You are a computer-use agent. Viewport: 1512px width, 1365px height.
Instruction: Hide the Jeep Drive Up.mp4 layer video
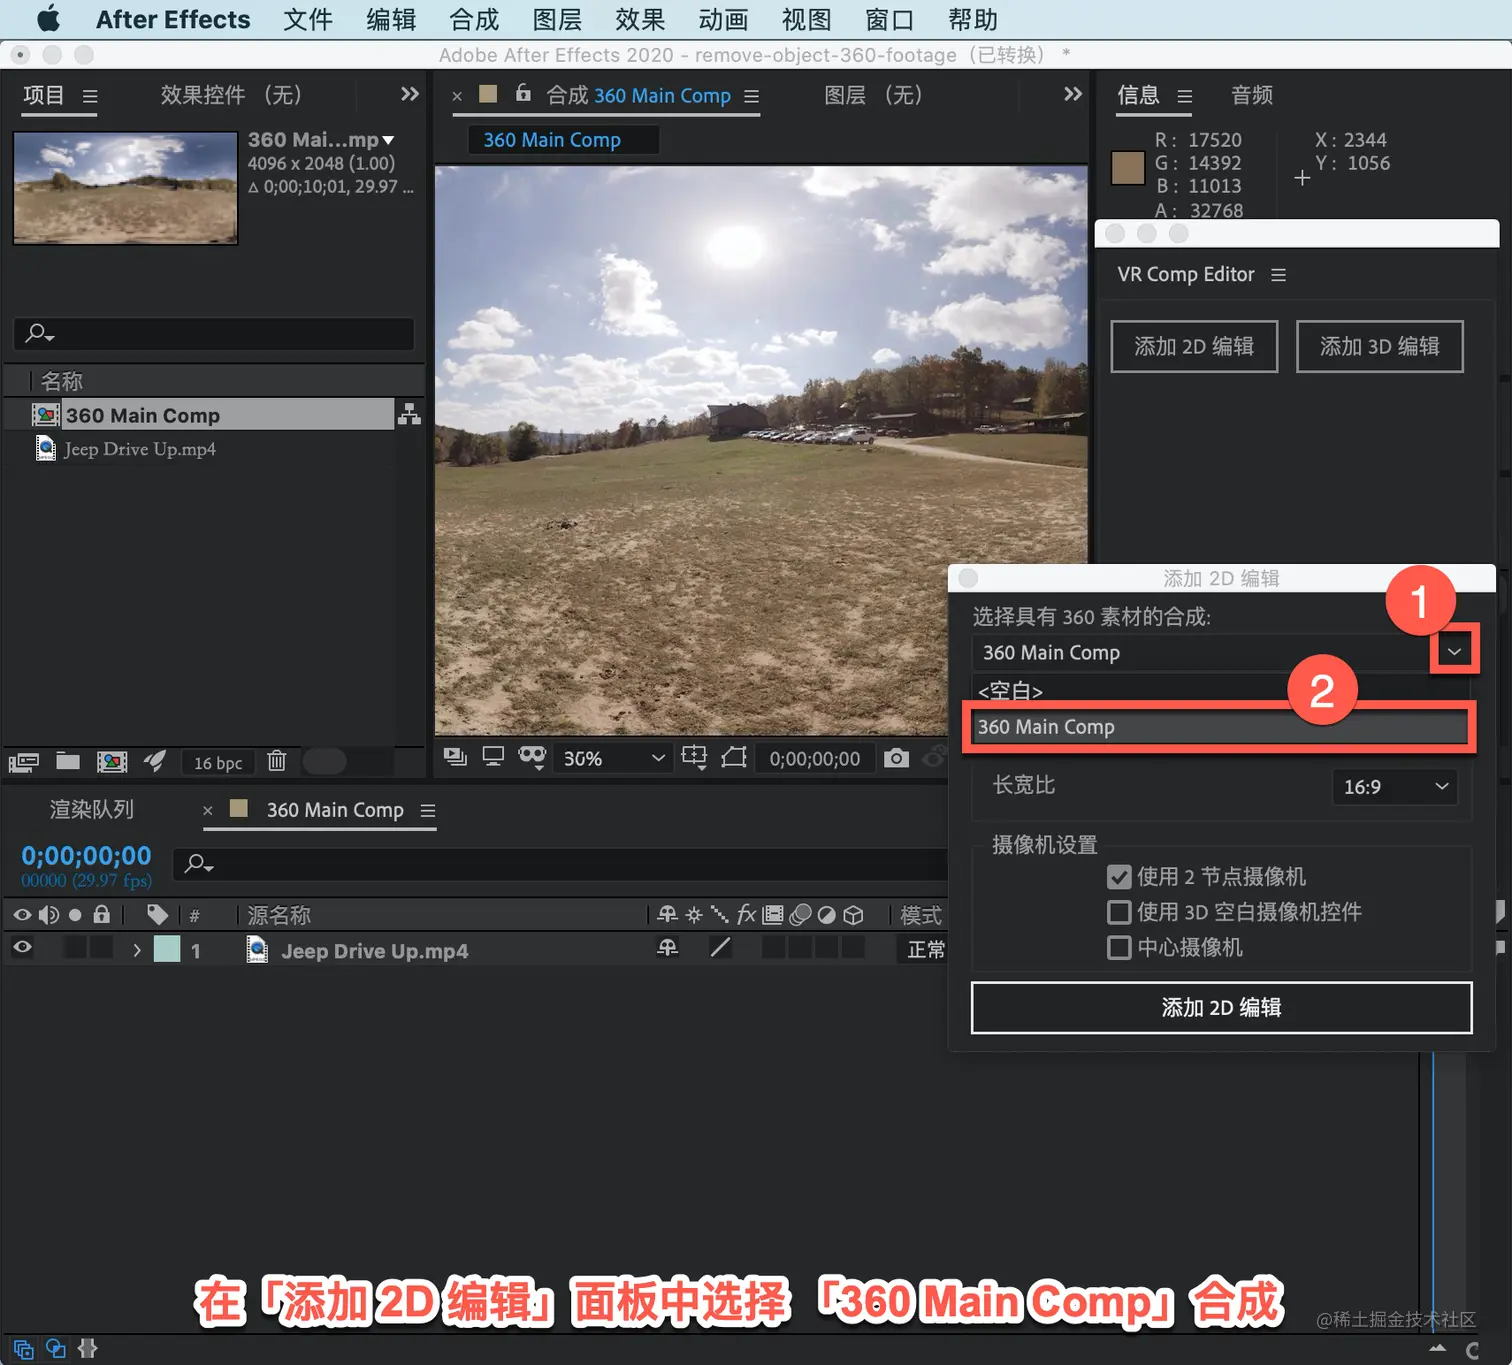point(22,947)
